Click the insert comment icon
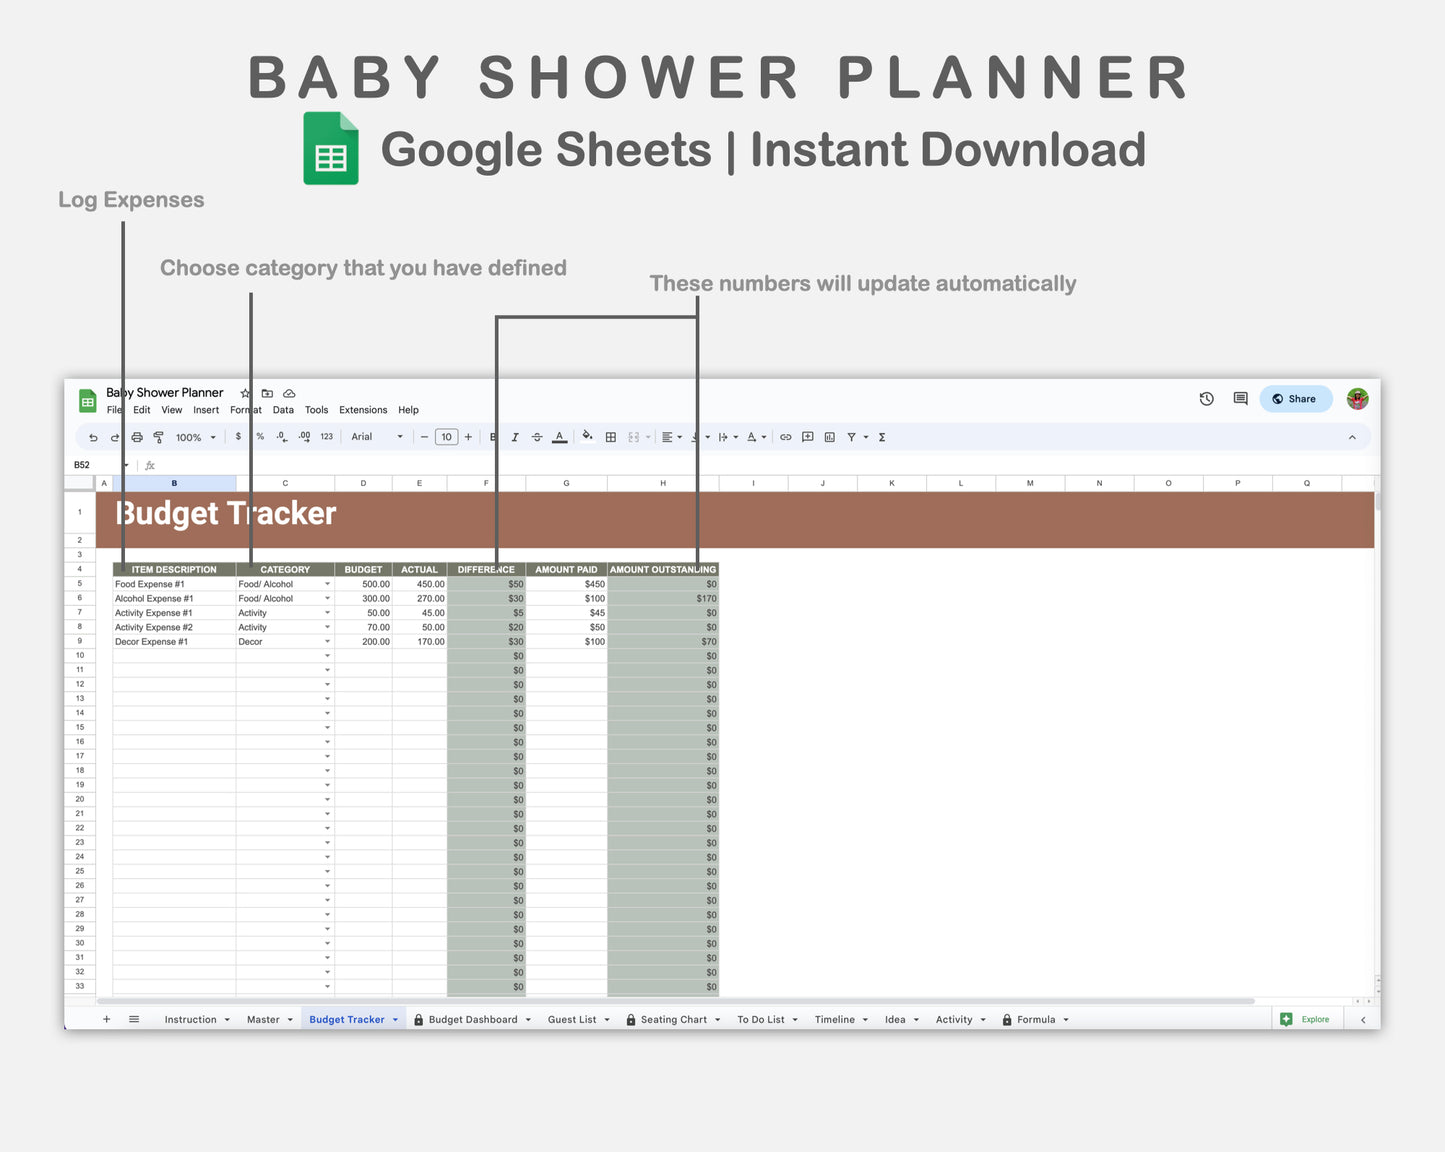Screen dimensions: 1445x1152 pyautogui.click(x=808, y=437)
